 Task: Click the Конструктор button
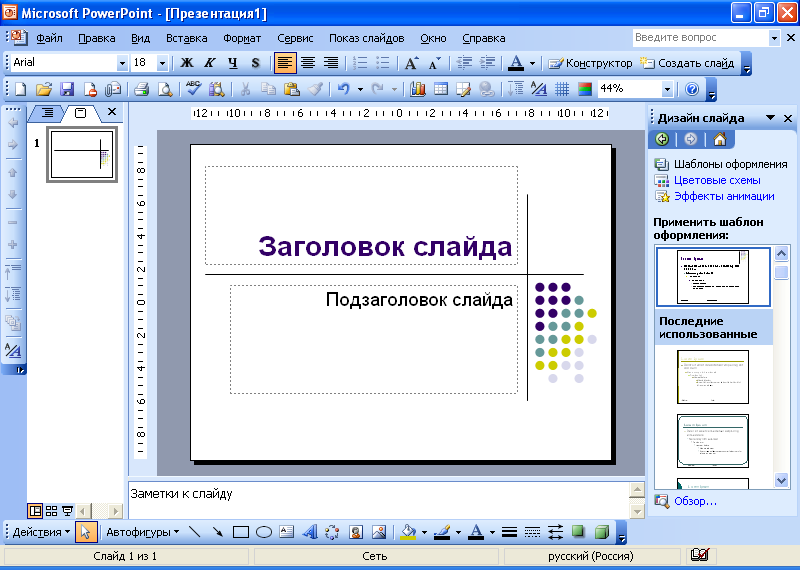(x=590, y=63)
